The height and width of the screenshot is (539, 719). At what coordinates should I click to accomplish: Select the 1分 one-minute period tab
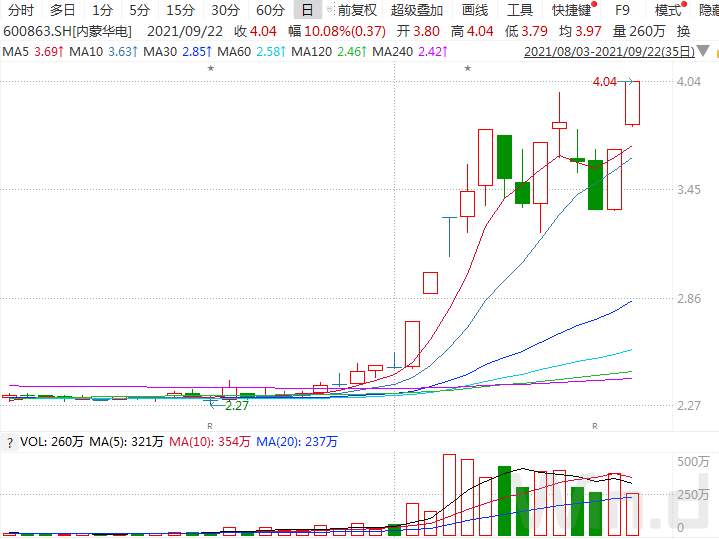click(x=102, y=10)
